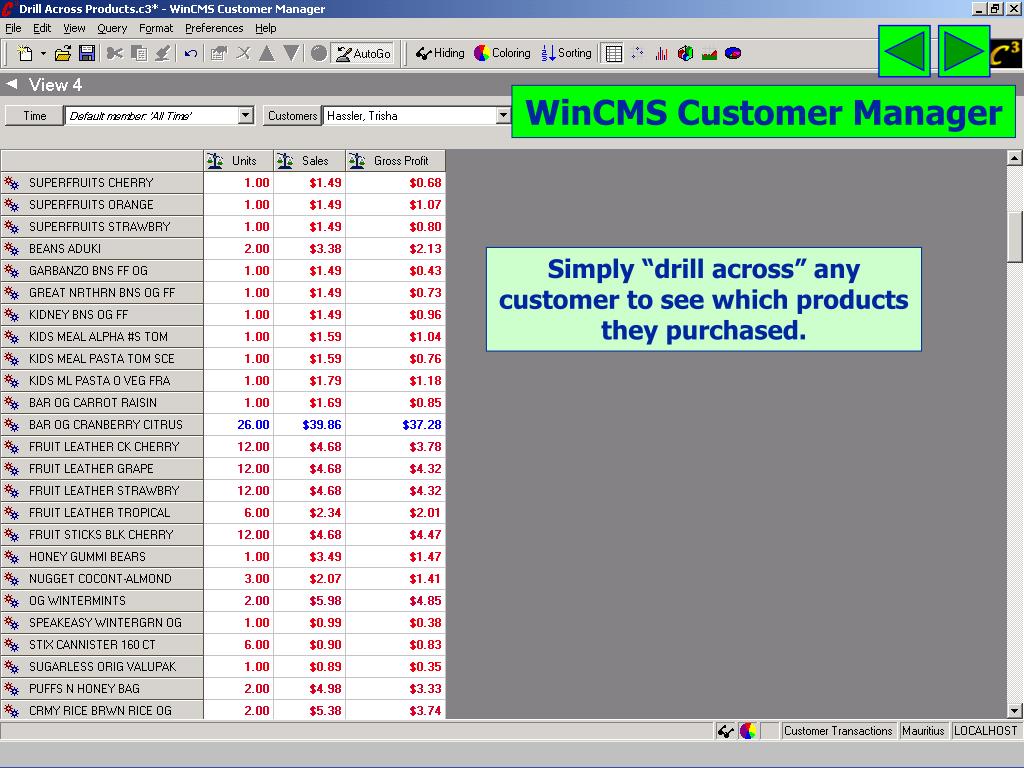Click the scale icon beside Gross Profit
Image resolution: width=1024 pixels, height=768 pixels.
tap(357, 161)
